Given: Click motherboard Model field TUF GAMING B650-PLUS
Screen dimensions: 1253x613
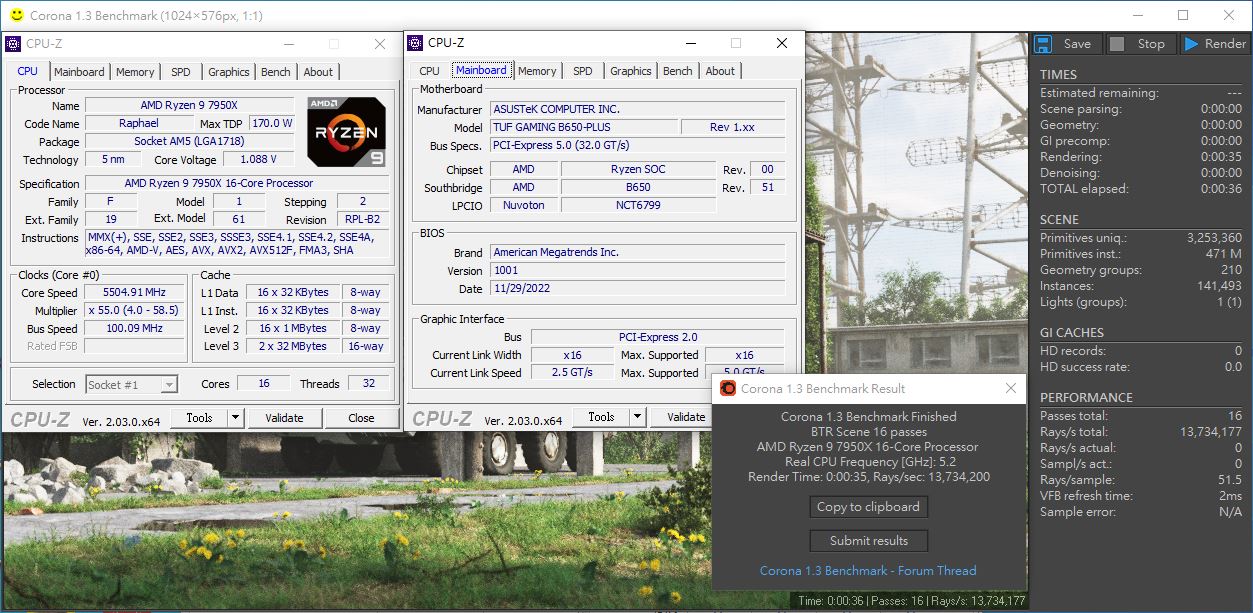Looking at the screenshot, I should coord(583,127).
